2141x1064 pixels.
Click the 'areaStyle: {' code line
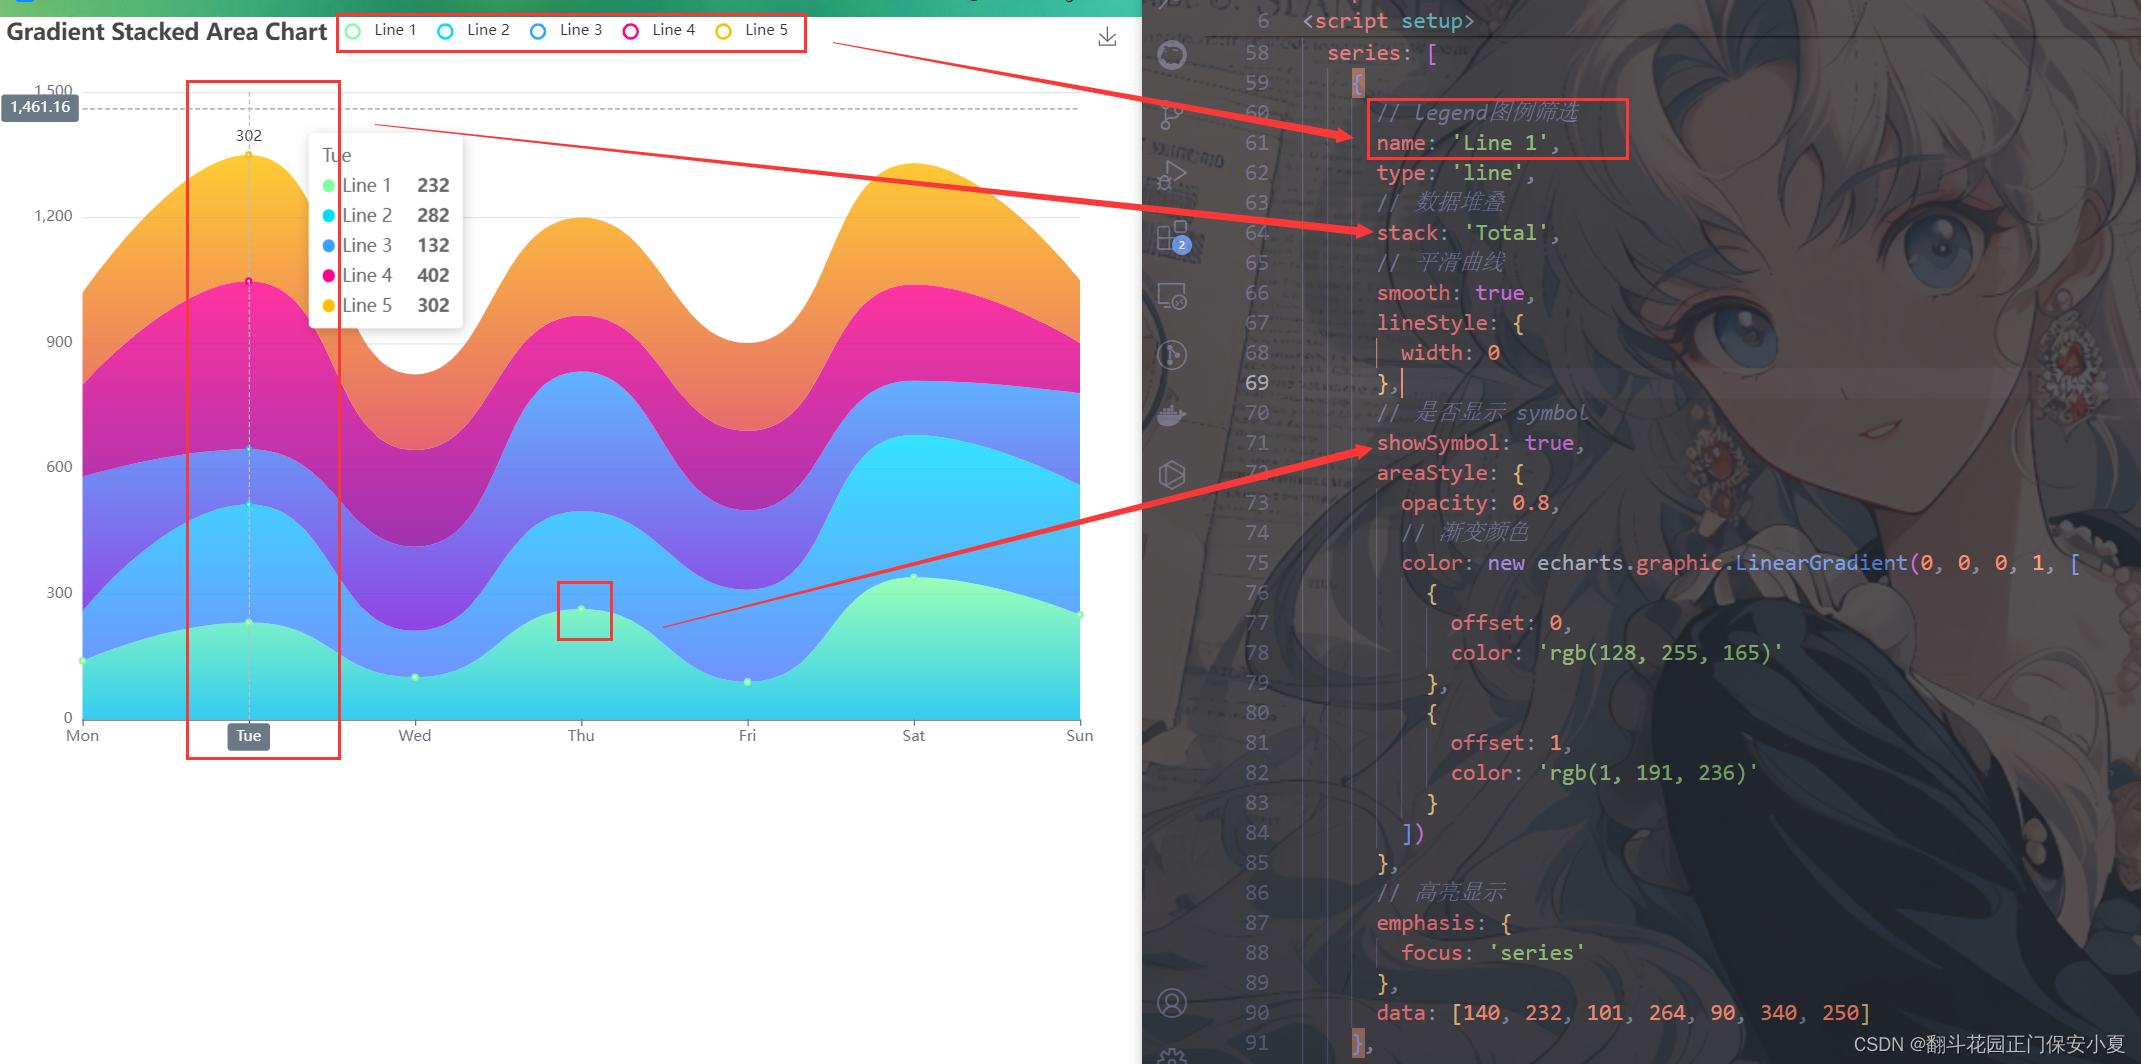1450,473
